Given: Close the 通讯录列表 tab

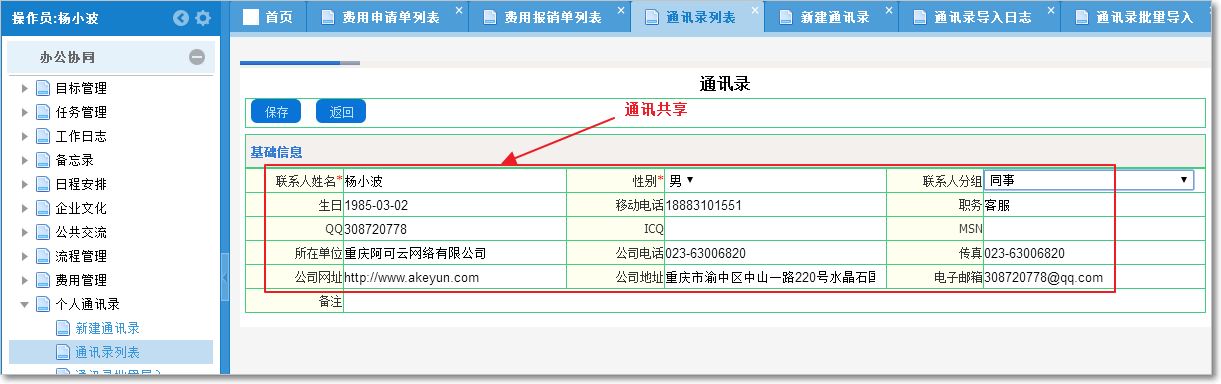Looking at the screenshot, I should (x=755, y=10).
